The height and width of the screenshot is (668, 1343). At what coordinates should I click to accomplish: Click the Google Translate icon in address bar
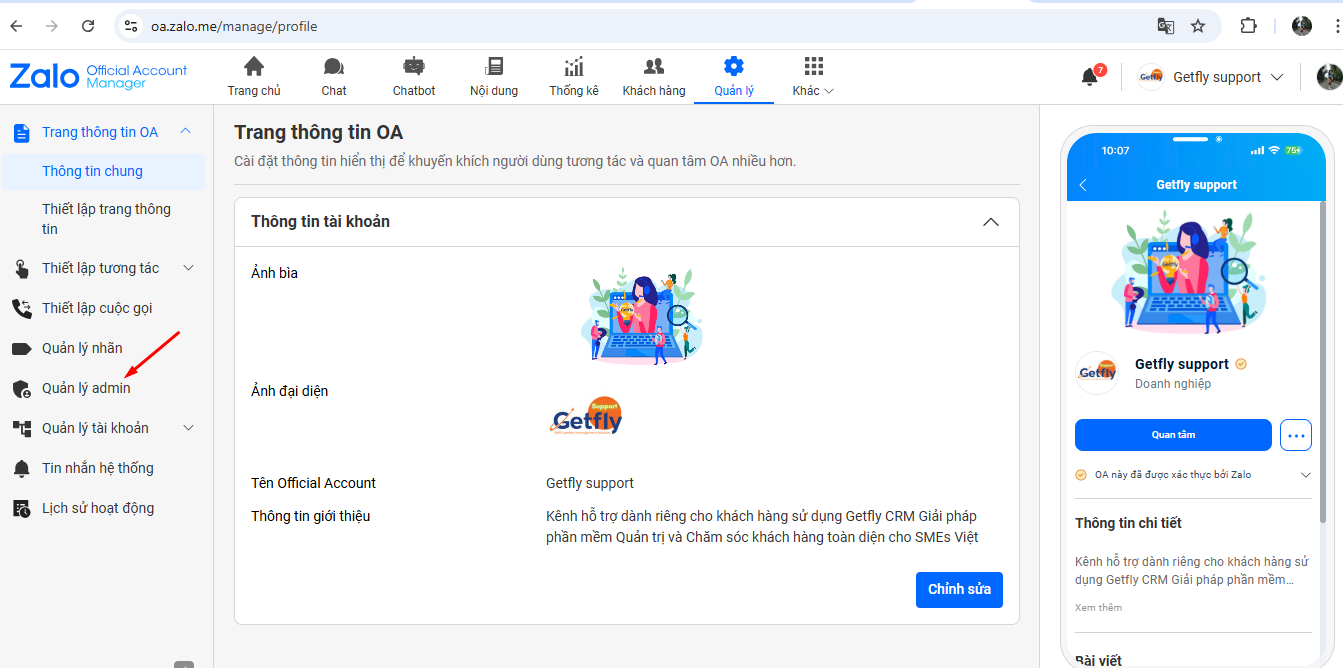[x=1166, y=26]
